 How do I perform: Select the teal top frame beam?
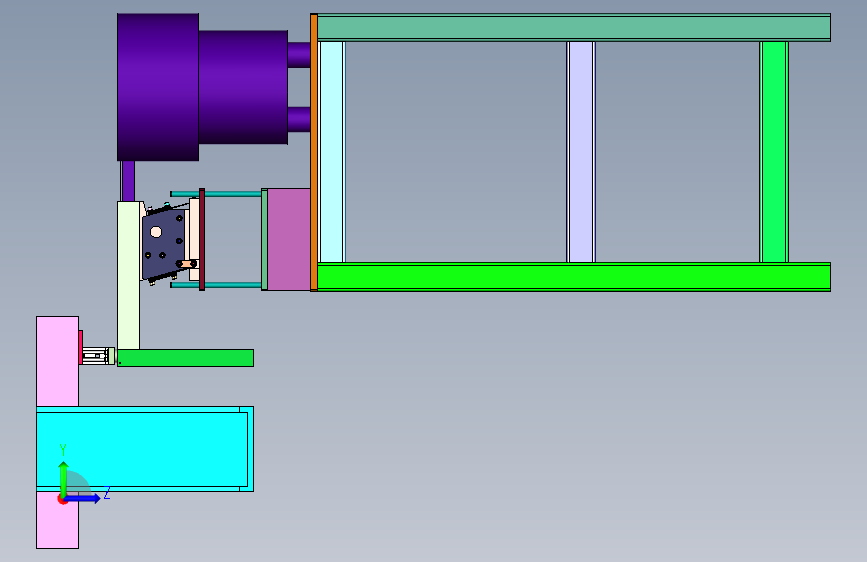573,27
